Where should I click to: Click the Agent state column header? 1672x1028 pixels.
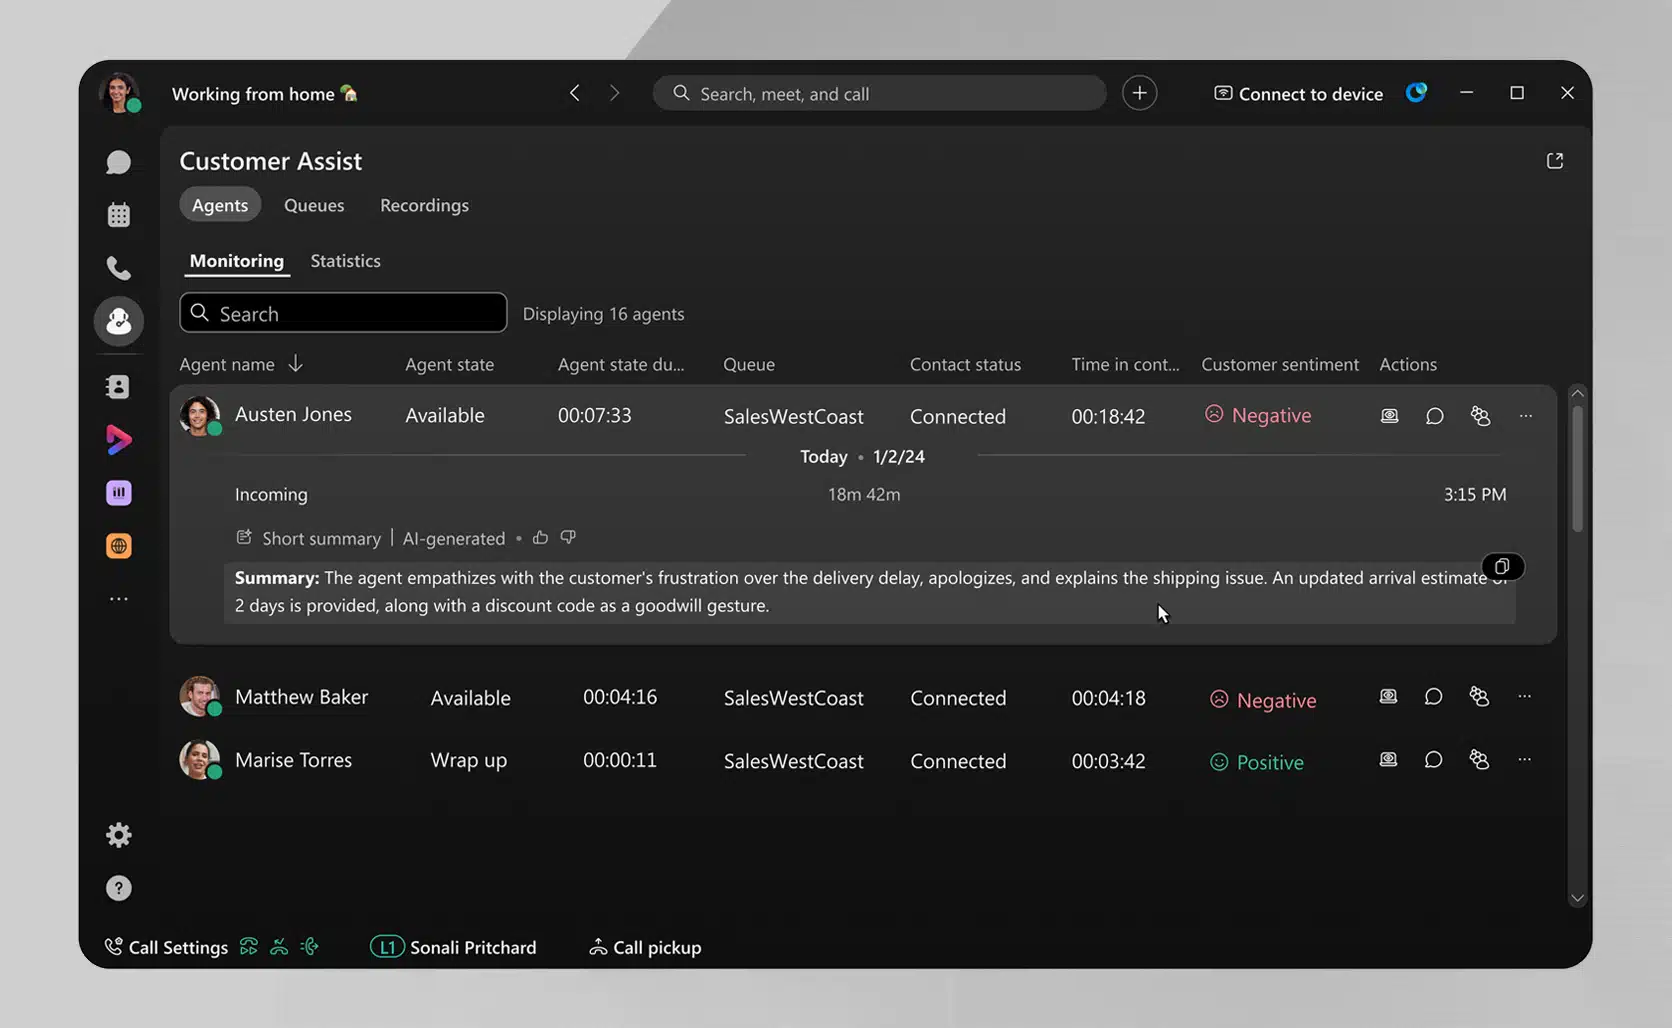(x=449, y=365)
